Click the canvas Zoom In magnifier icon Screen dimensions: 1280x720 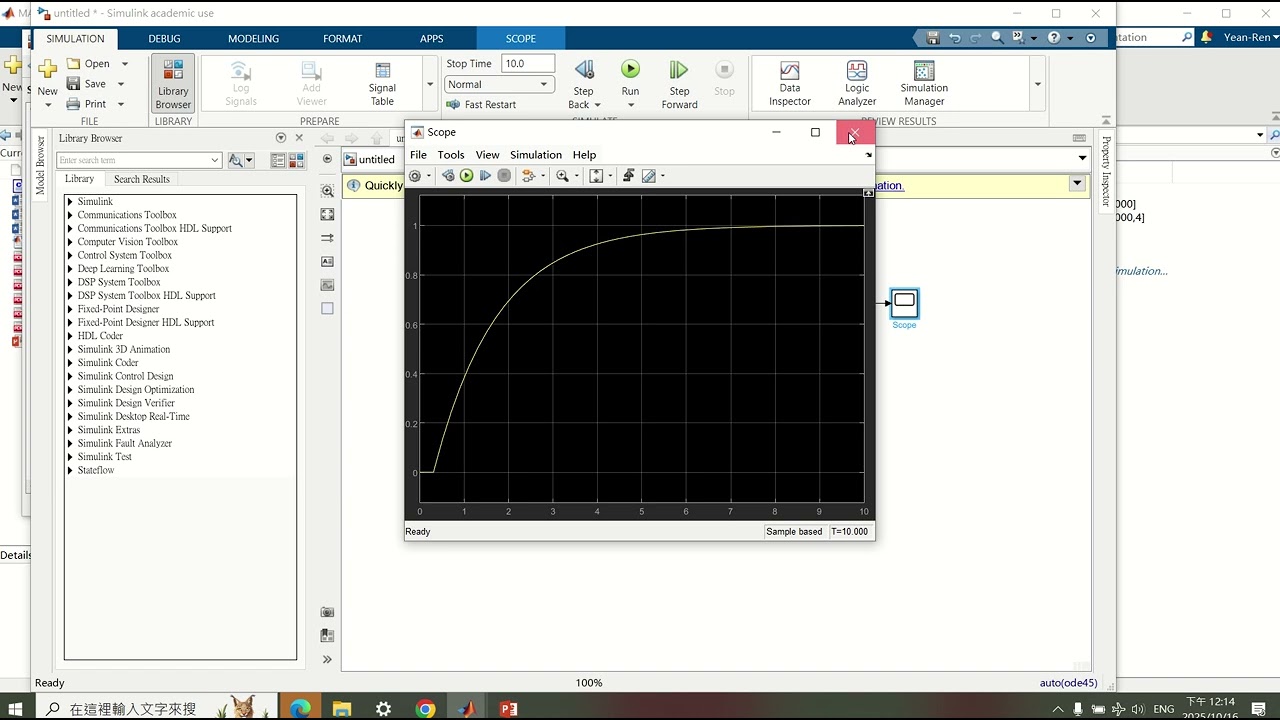coord(327,191)
